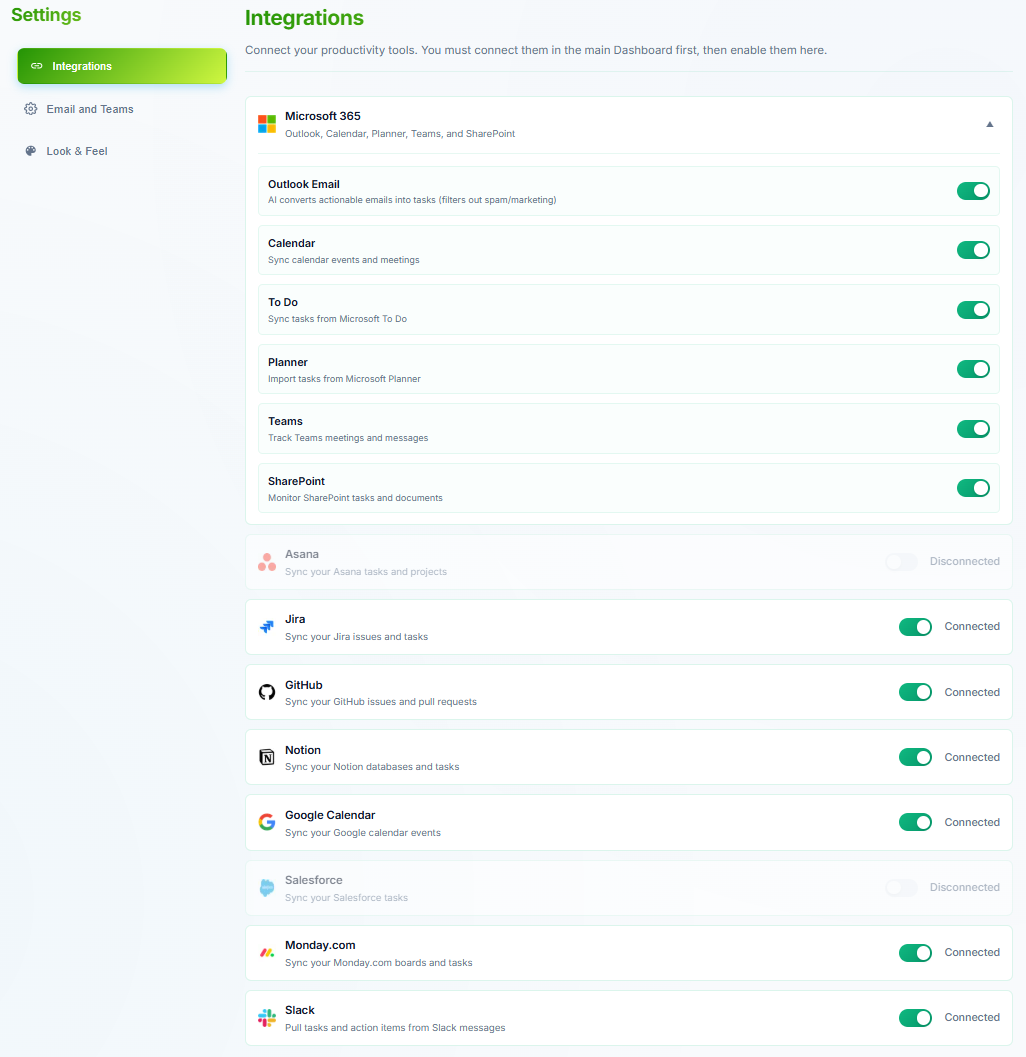Click the GitHub octocat icon
This screenshot has width=1026, height=1057.
tap(267, 692)
